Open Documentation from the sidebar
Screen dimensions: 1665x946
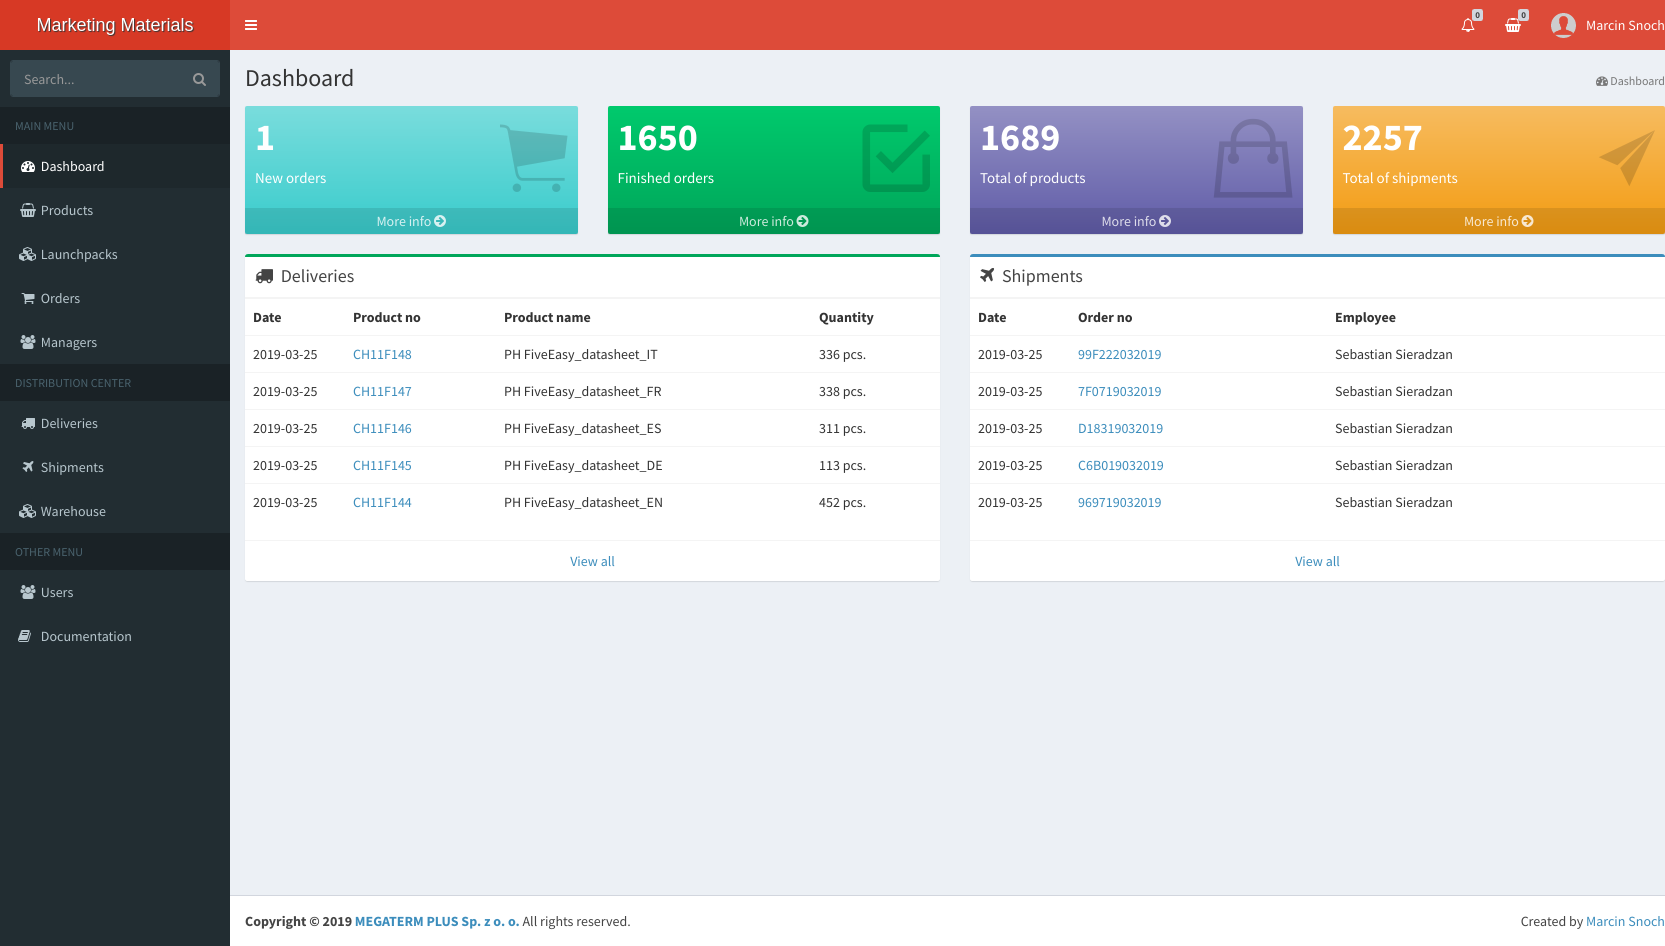86,636
